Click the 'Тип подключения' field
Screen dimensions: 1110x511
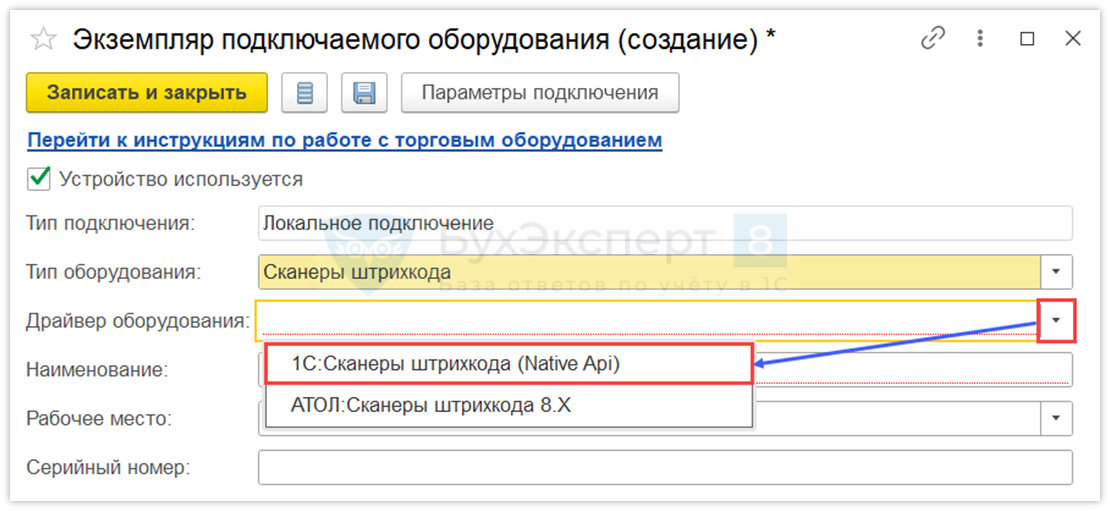coord(665,224)
